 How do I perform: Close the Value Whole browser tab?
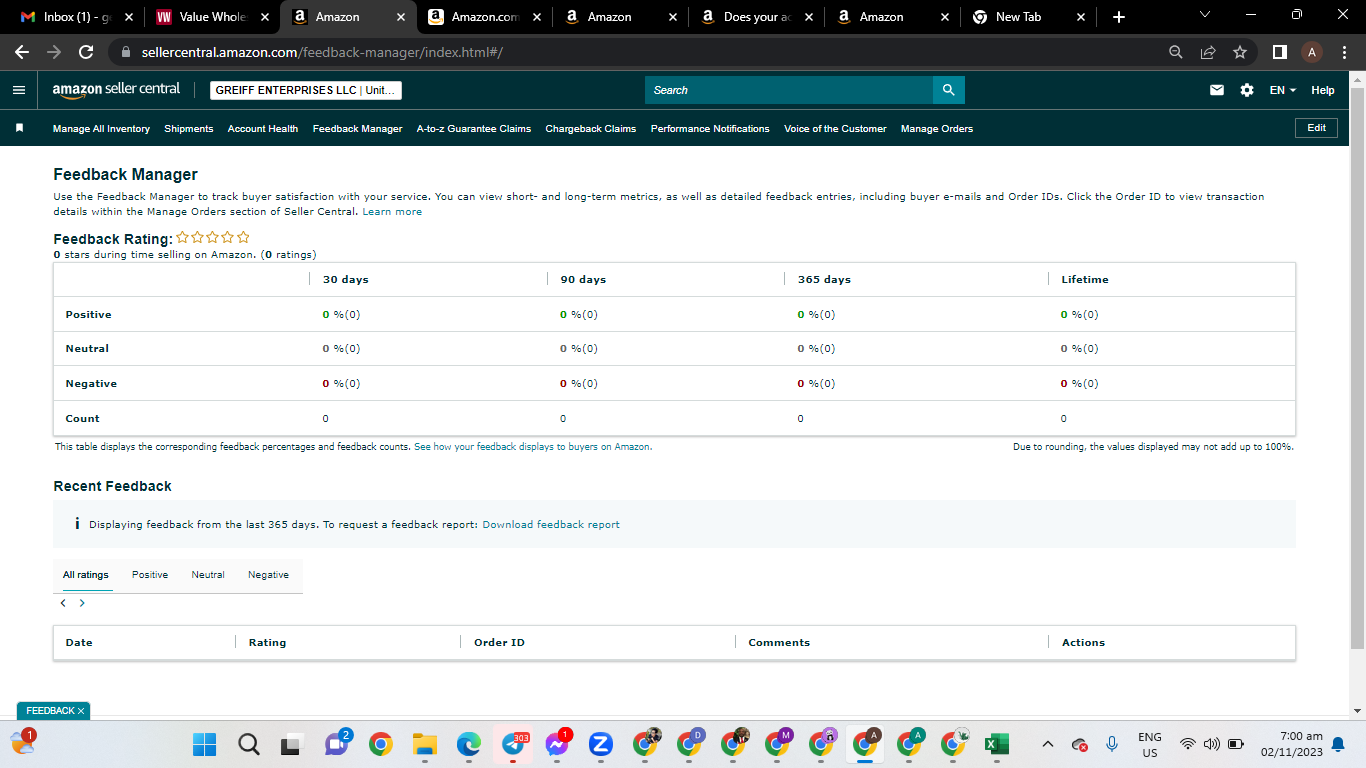264,17
